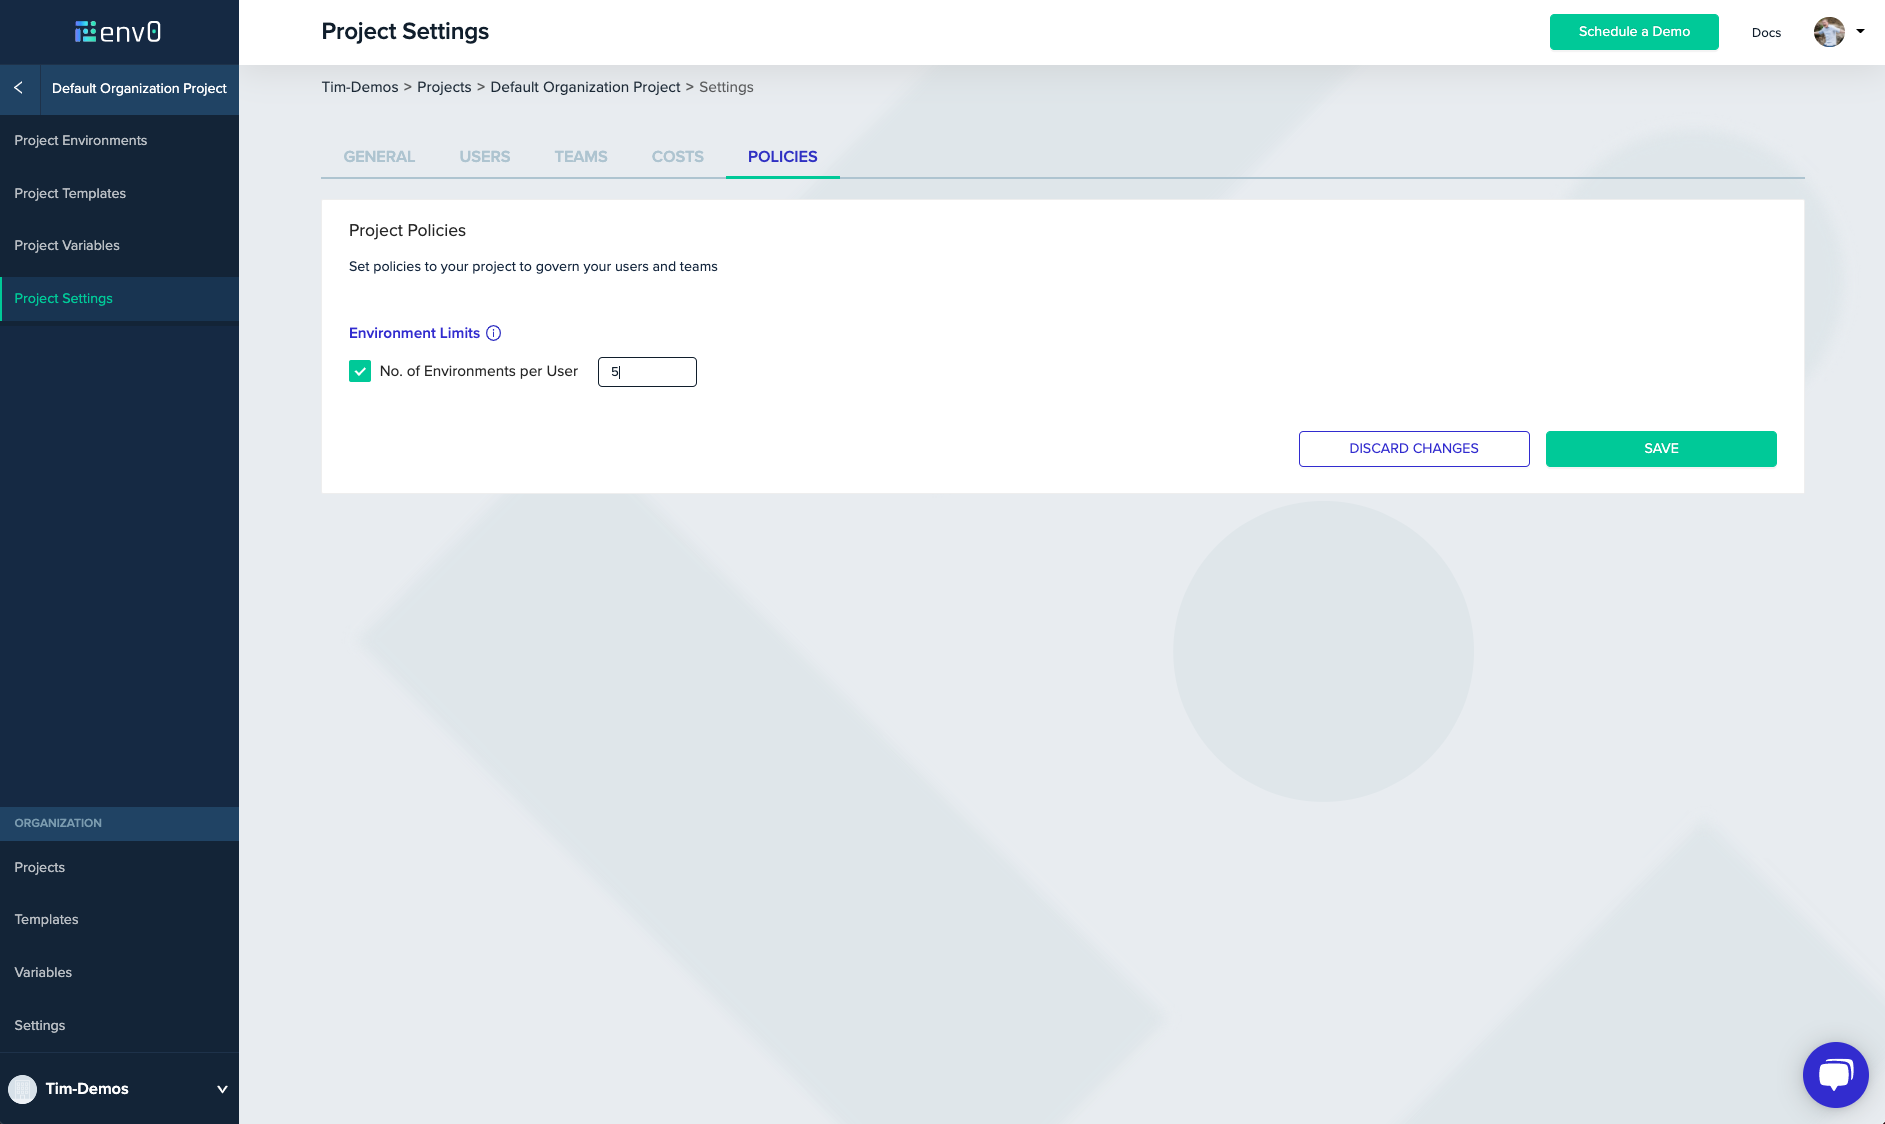This screenshot has height=1124, width=1885.
Task: Open the chat support bubble
Action: pos(1835,1075)
